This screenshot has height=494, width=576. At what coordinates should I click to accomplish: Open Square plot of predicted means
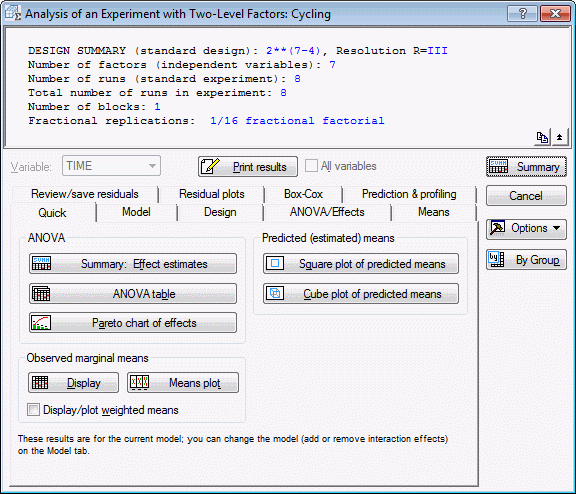(361, 264)
